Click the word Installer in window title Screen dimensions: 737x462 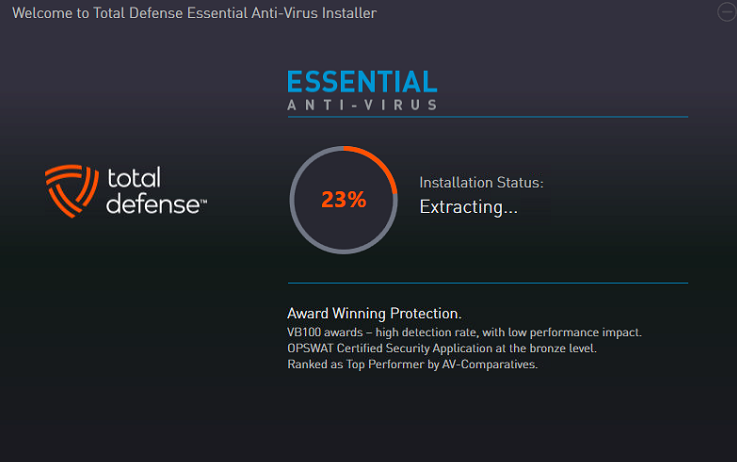349,13
